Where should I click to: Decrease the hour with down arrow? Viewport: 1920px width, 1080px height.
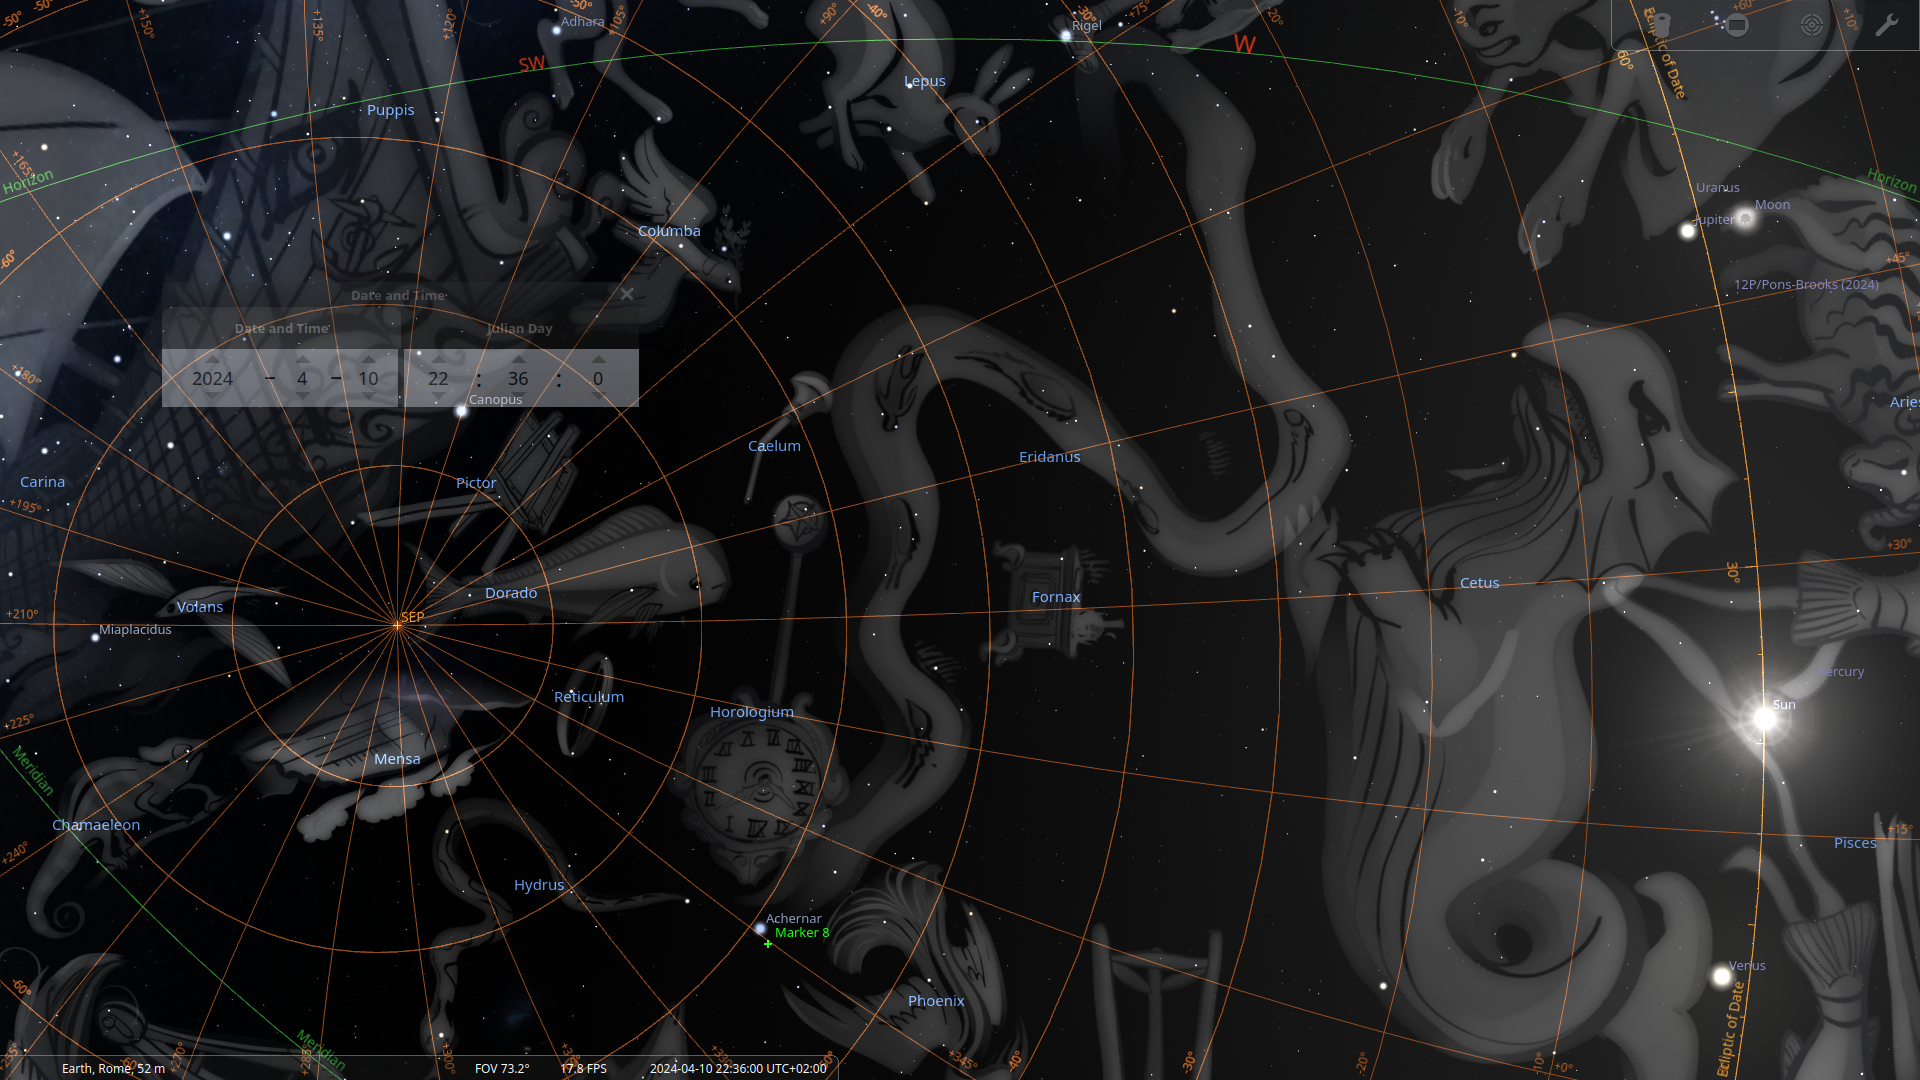tap(438, 397)
